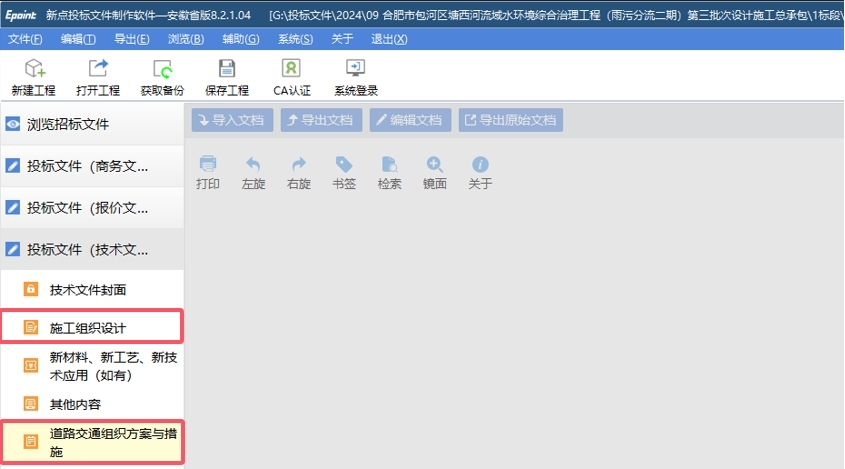Click the 导入文档 button
Image resolution: width=845 pixels, height=469 pixels.
(232, 120)
